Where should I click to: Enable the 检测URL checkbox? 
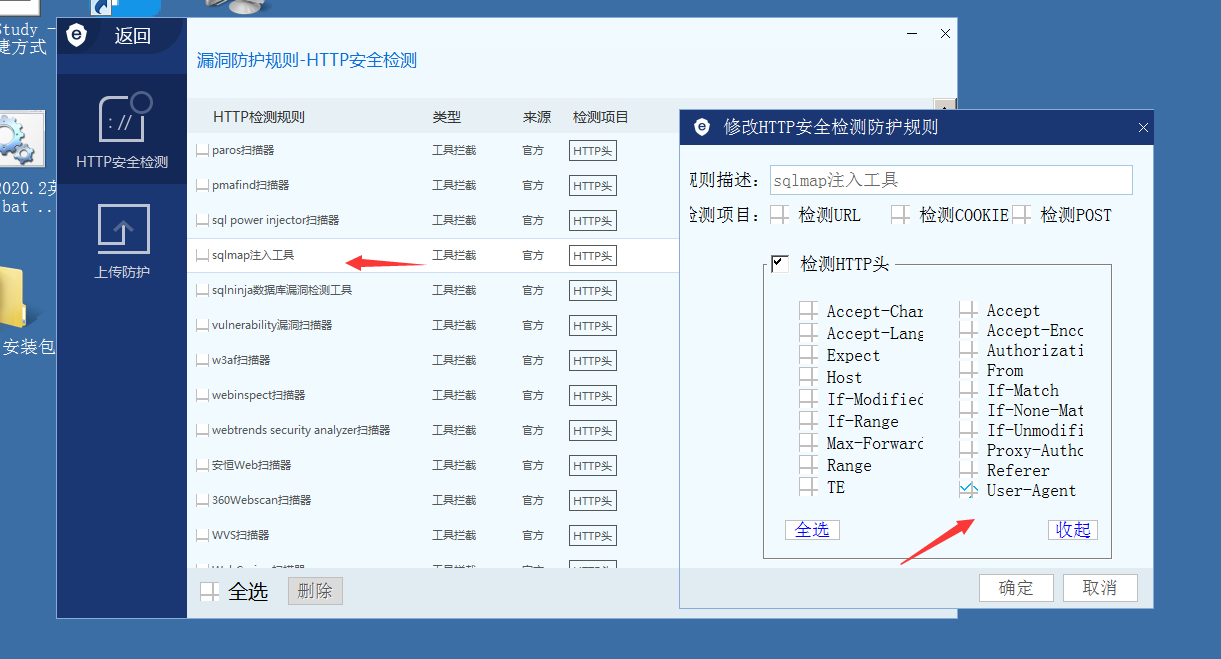click(x=780, y=215)
